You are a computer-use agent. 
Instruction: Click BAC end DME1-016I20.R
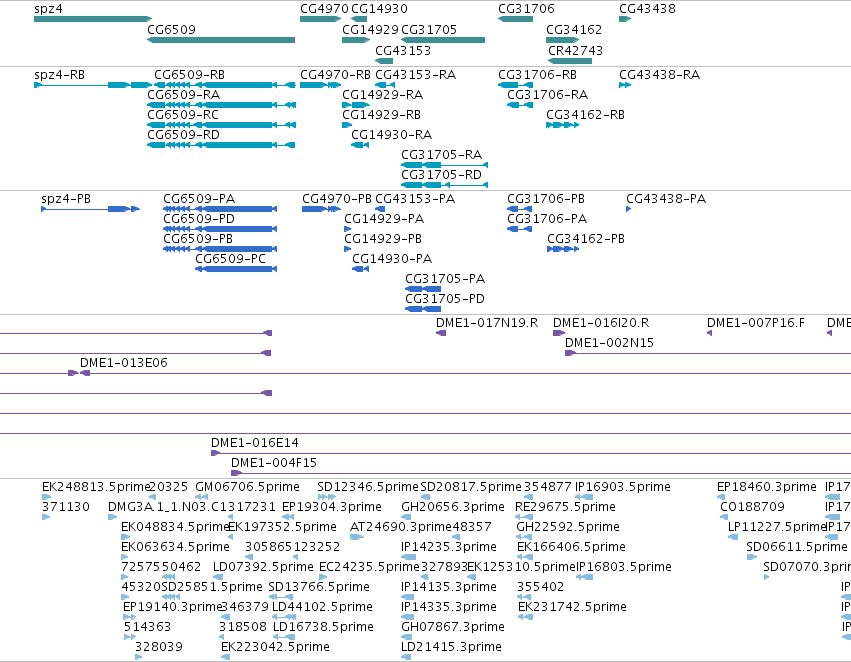click(x=558, y=333)
